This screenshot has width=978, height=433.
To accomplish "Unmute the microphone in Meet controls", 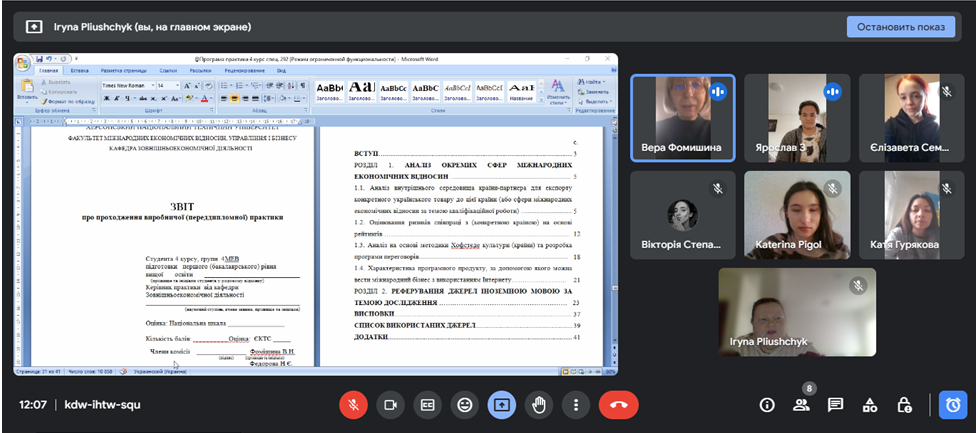I will (x=354, y=405).
